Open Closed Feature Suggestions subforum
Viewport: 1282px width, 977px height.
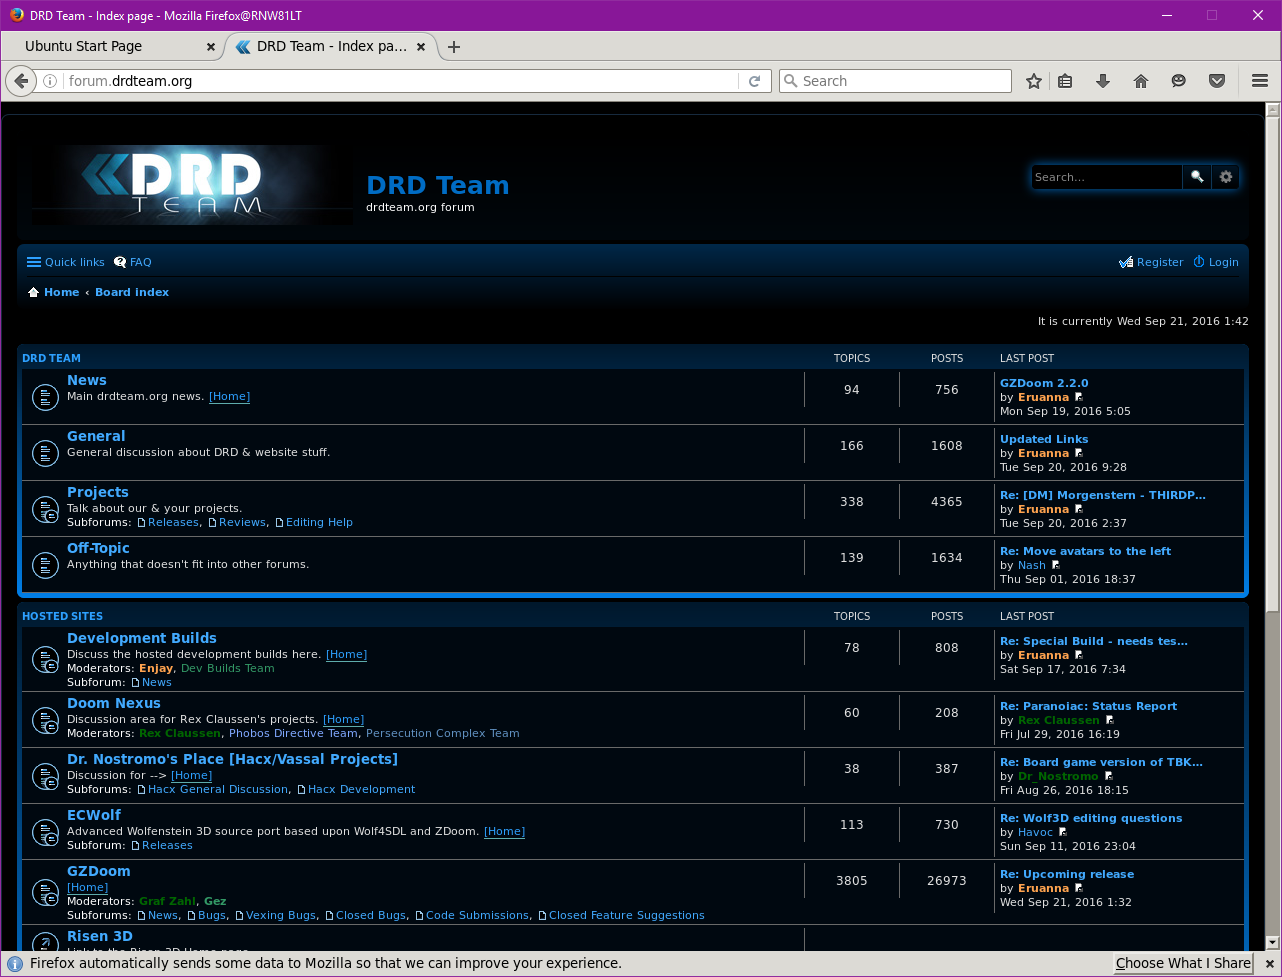(627, 915)
